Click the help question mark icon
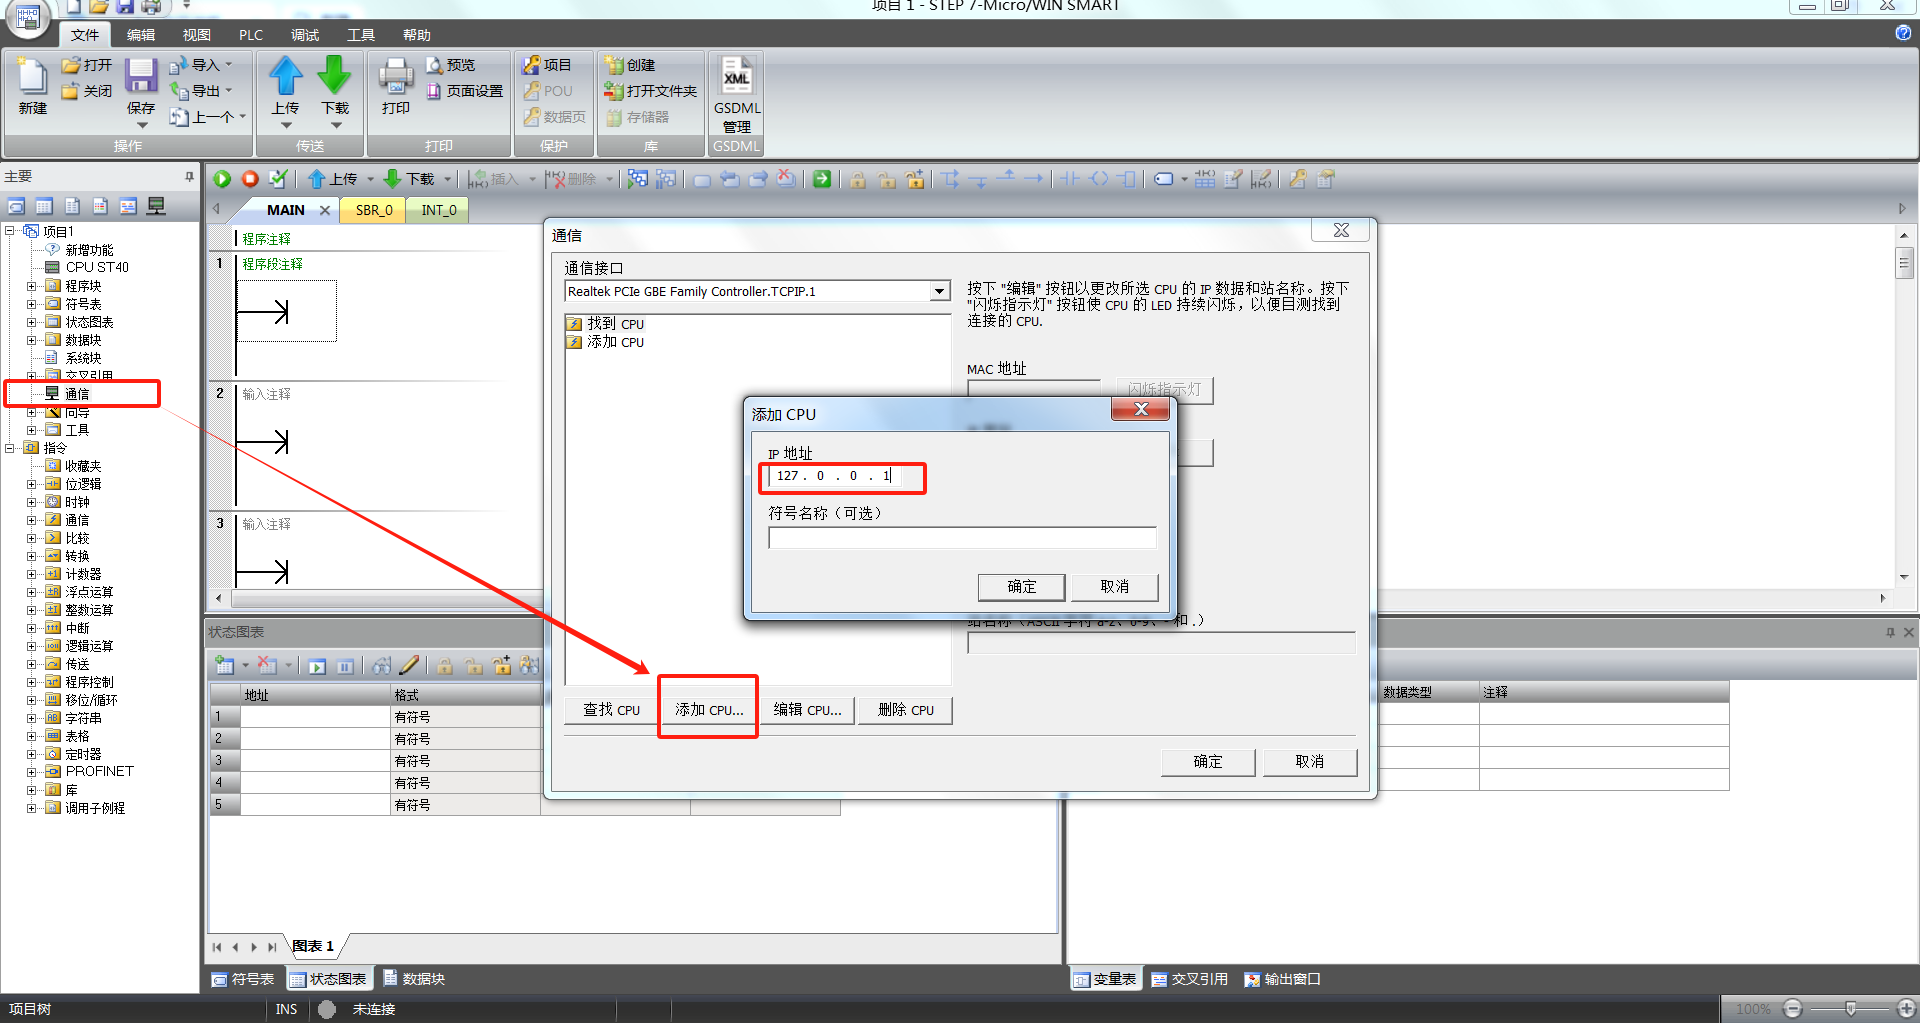 pos(1903,33)
